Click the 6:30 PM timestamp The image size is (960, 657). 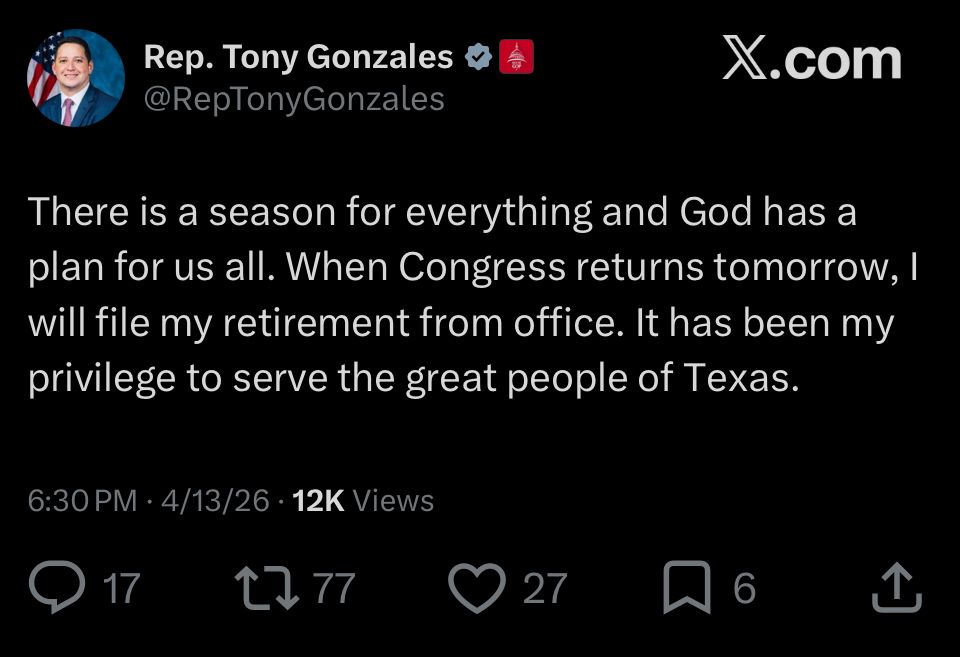pyautogui.click(x=82, y=500)
